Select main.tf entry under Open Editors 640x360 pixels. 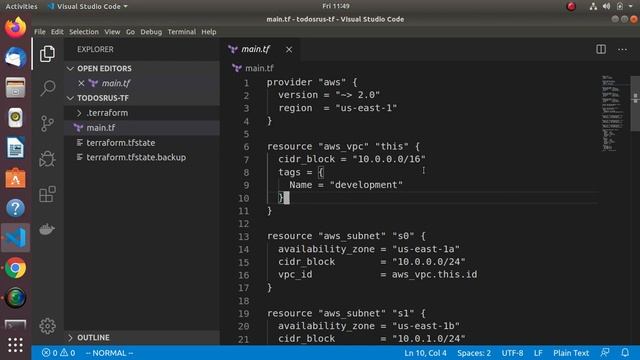[142, 83]
